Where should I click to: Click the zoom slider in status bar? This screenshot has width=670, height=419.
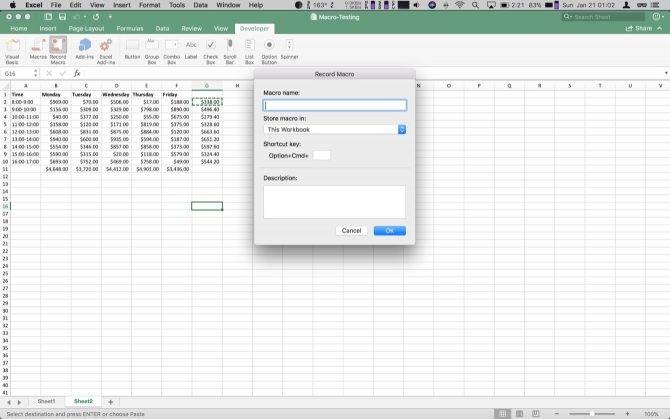[x=592, y=414]
